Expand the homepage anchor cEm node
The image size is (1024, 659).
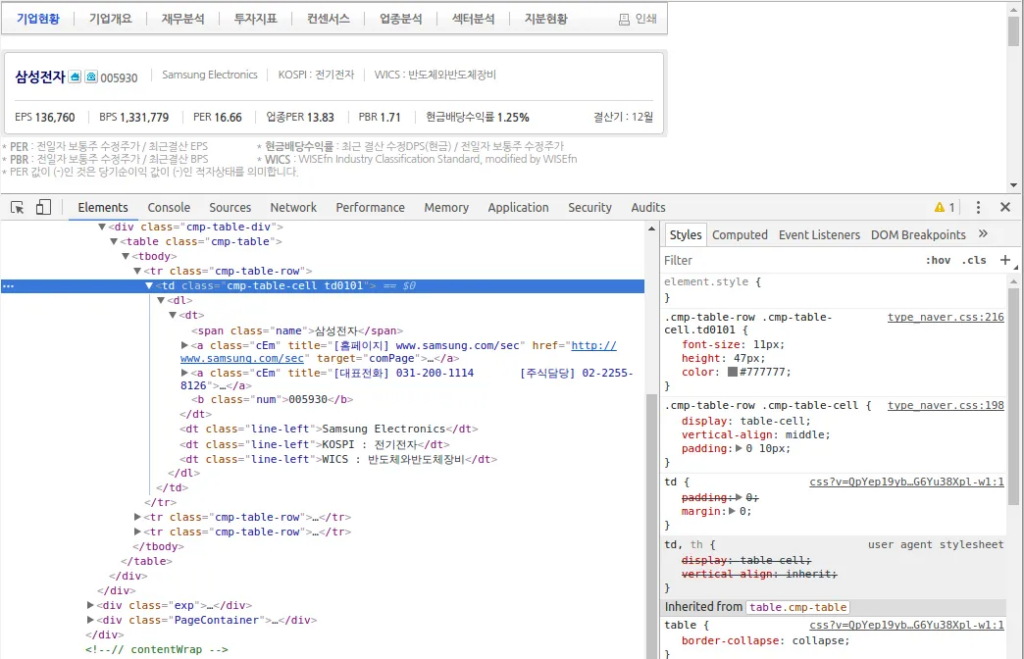[x=184, y=345]
